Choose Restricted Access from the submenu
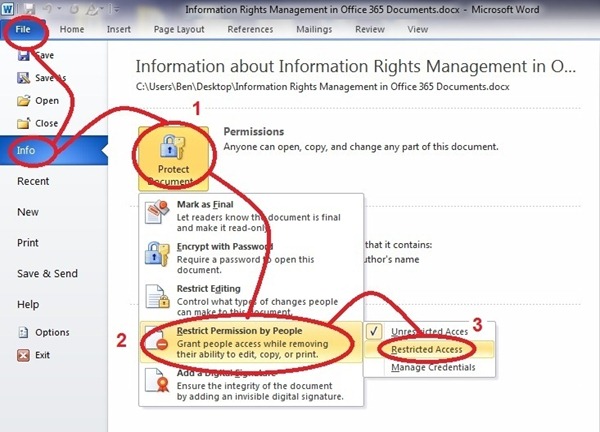 click(x=429, y=349)
